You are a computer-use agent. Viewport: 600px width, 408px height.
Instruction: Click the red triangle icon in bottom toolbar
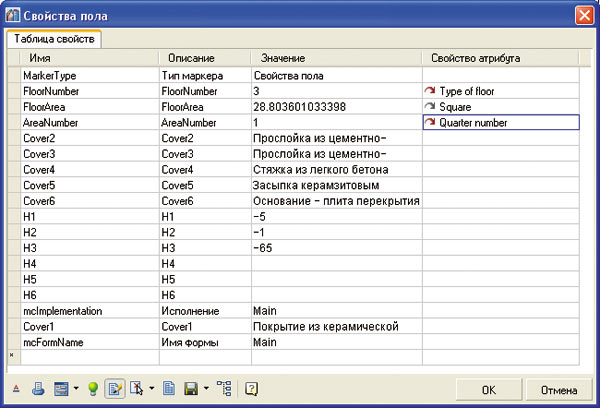coord(15,387)
